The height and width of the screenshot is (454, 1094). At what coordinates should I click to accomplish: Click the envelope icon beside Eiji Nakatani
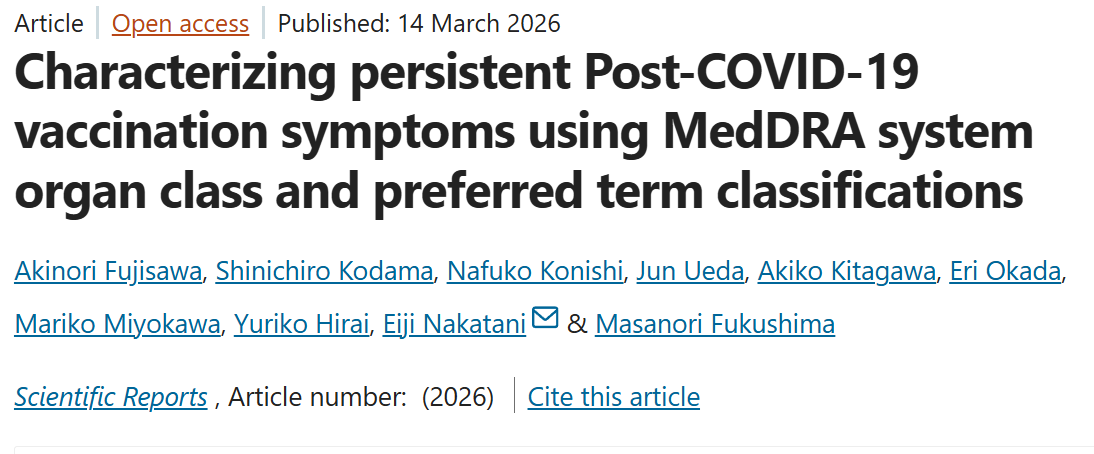coord(545,319)
